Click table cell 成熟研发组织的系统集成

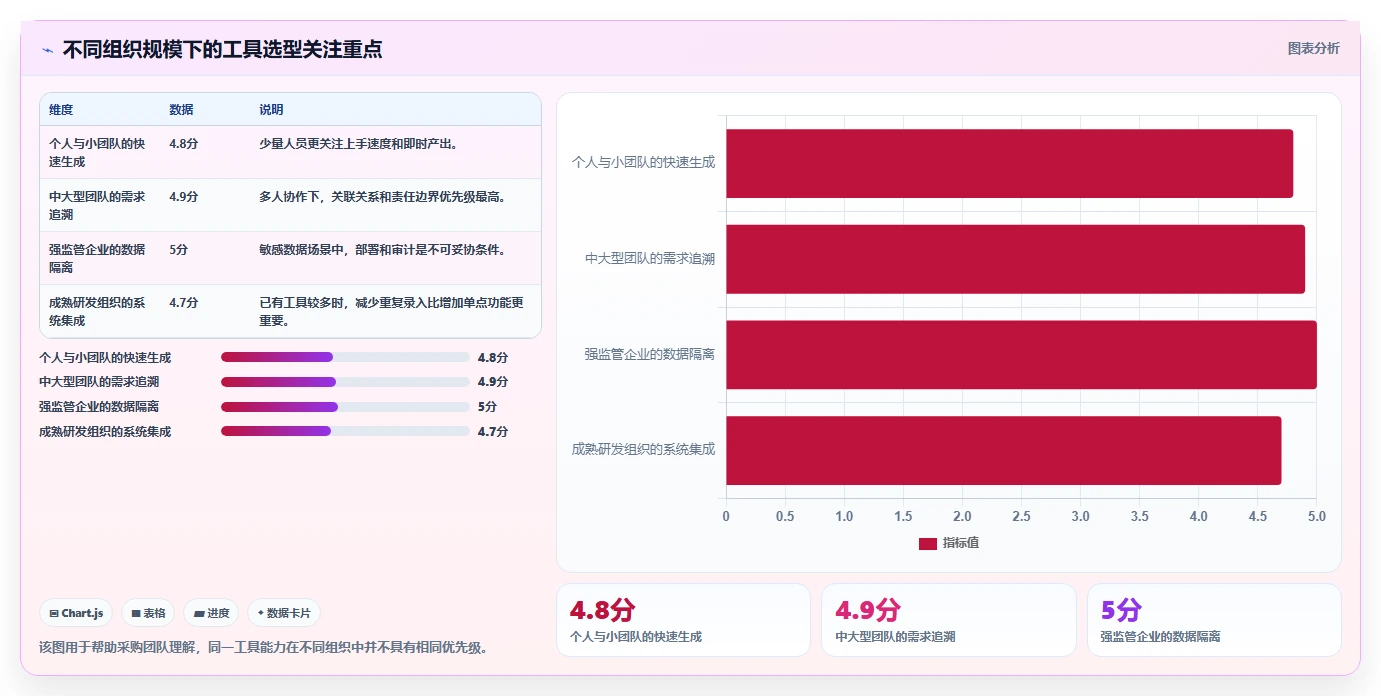tap(97, 311)
